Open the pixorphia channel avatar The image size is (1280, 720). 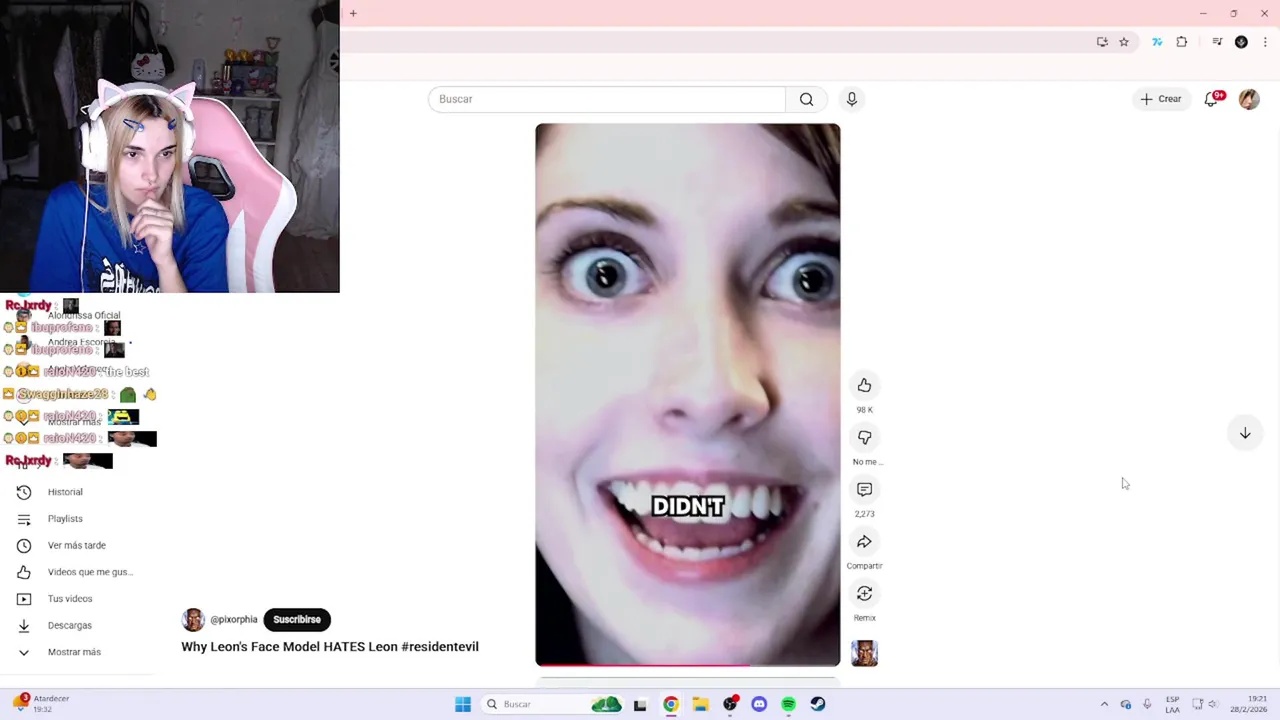coord(193,620)
